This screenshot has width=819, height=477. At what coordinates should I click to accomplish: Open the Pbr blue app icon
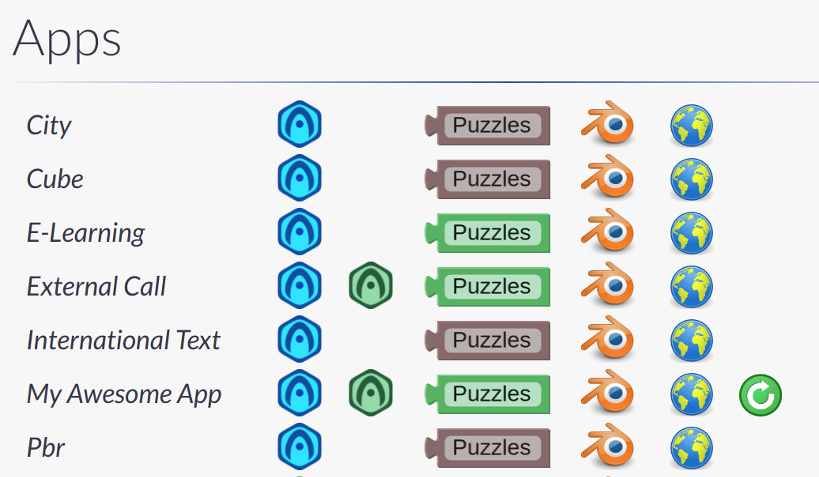coord(299,447)
